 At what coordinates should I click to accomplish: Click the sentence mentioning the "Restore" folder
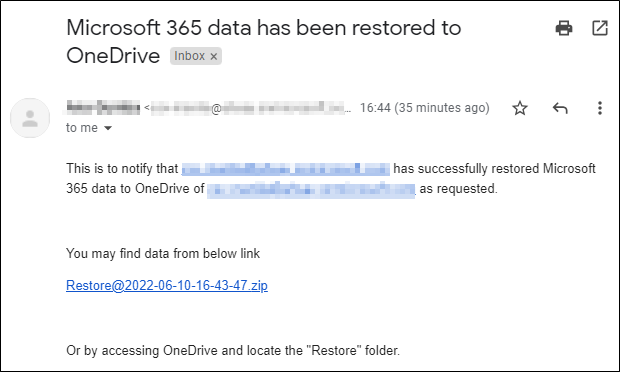pos(233,351)
